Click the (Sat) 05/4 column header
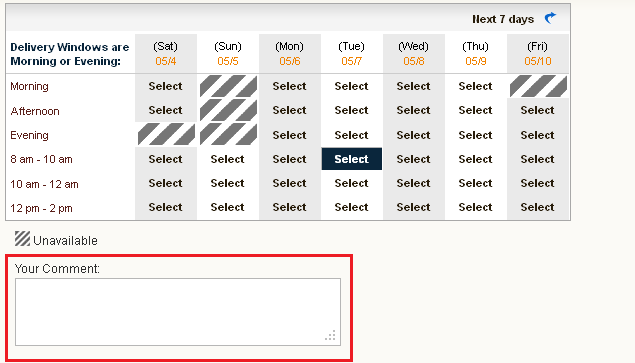 [166, 53]
